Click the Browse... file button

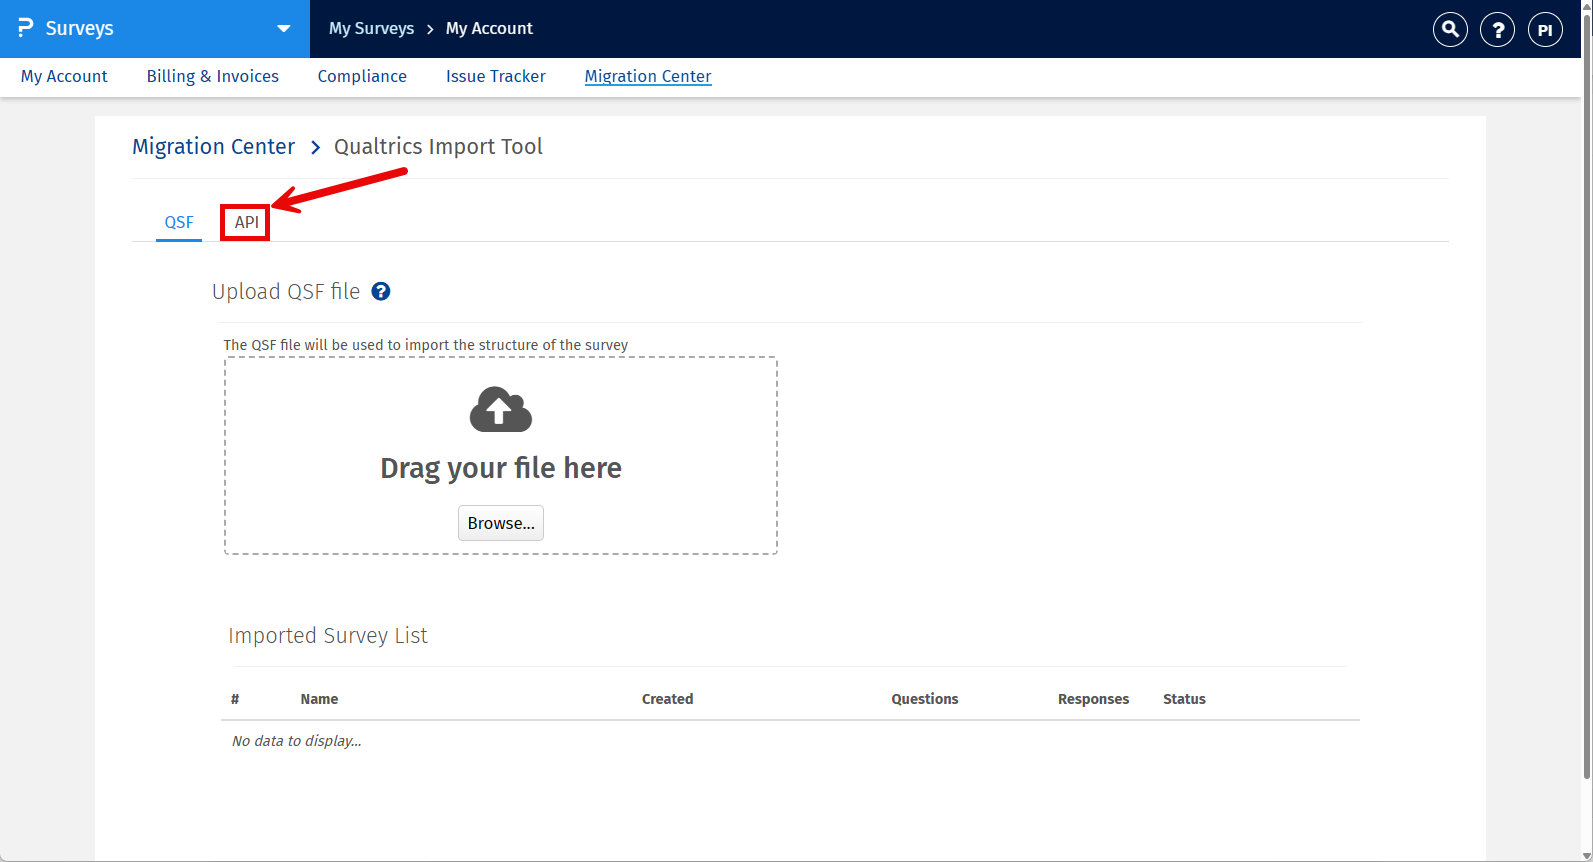(x=501, y=523)
